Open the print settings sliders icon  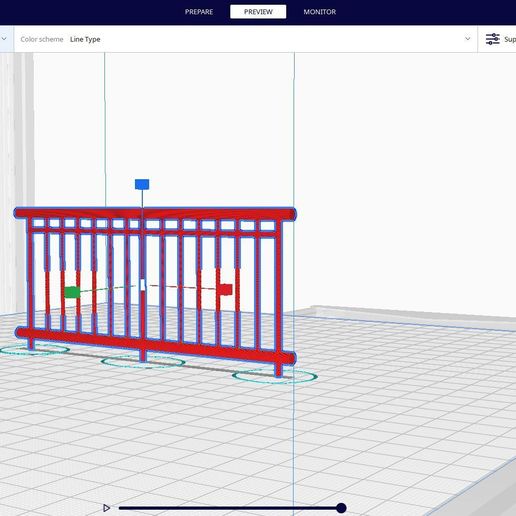(x=492, y=39)
